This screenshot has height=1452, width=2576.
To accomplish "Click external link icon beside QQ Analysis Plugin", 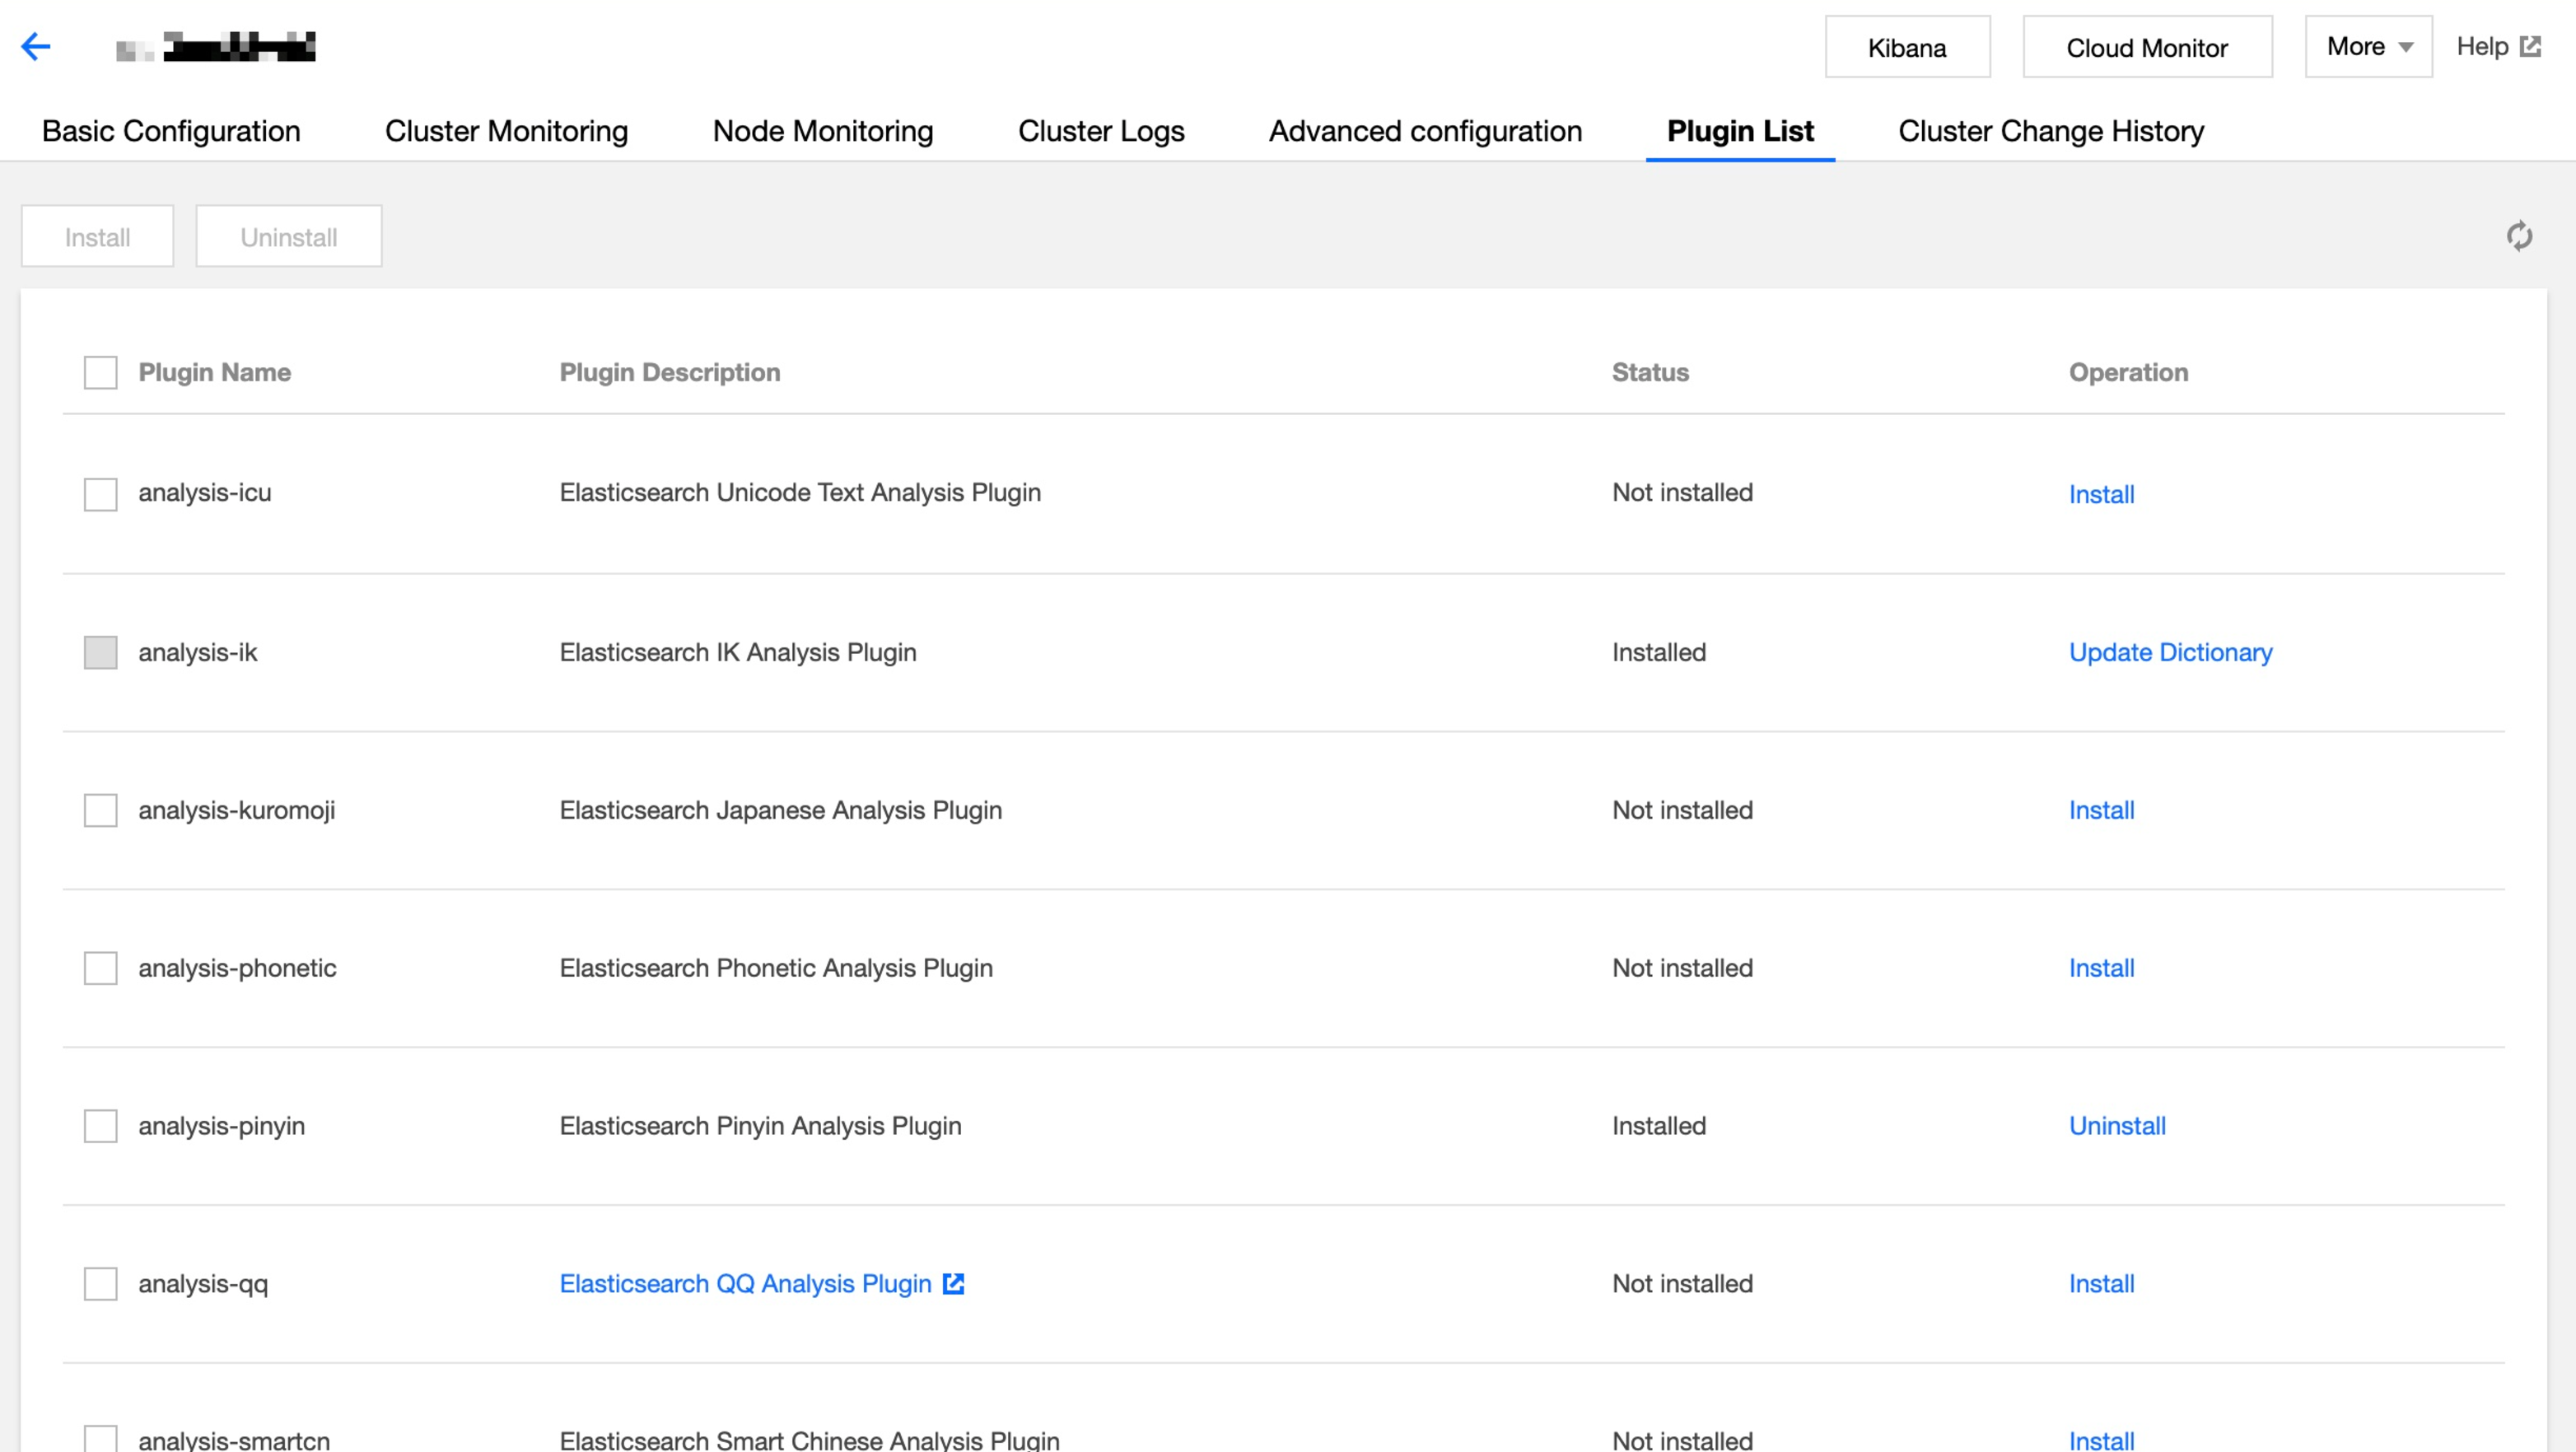I will pyautogui.click(x=953, y=1283).
